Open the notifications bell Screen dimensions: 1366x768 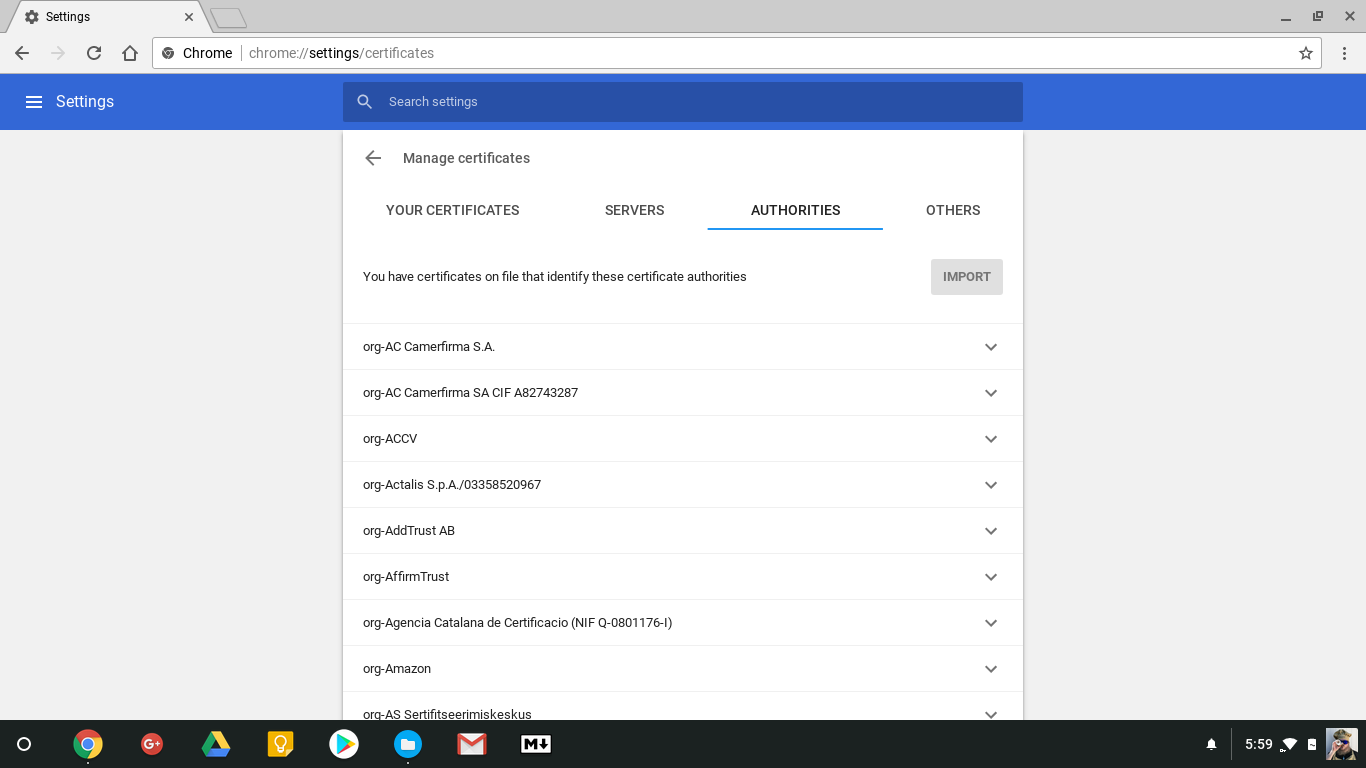click(1211, 744)
